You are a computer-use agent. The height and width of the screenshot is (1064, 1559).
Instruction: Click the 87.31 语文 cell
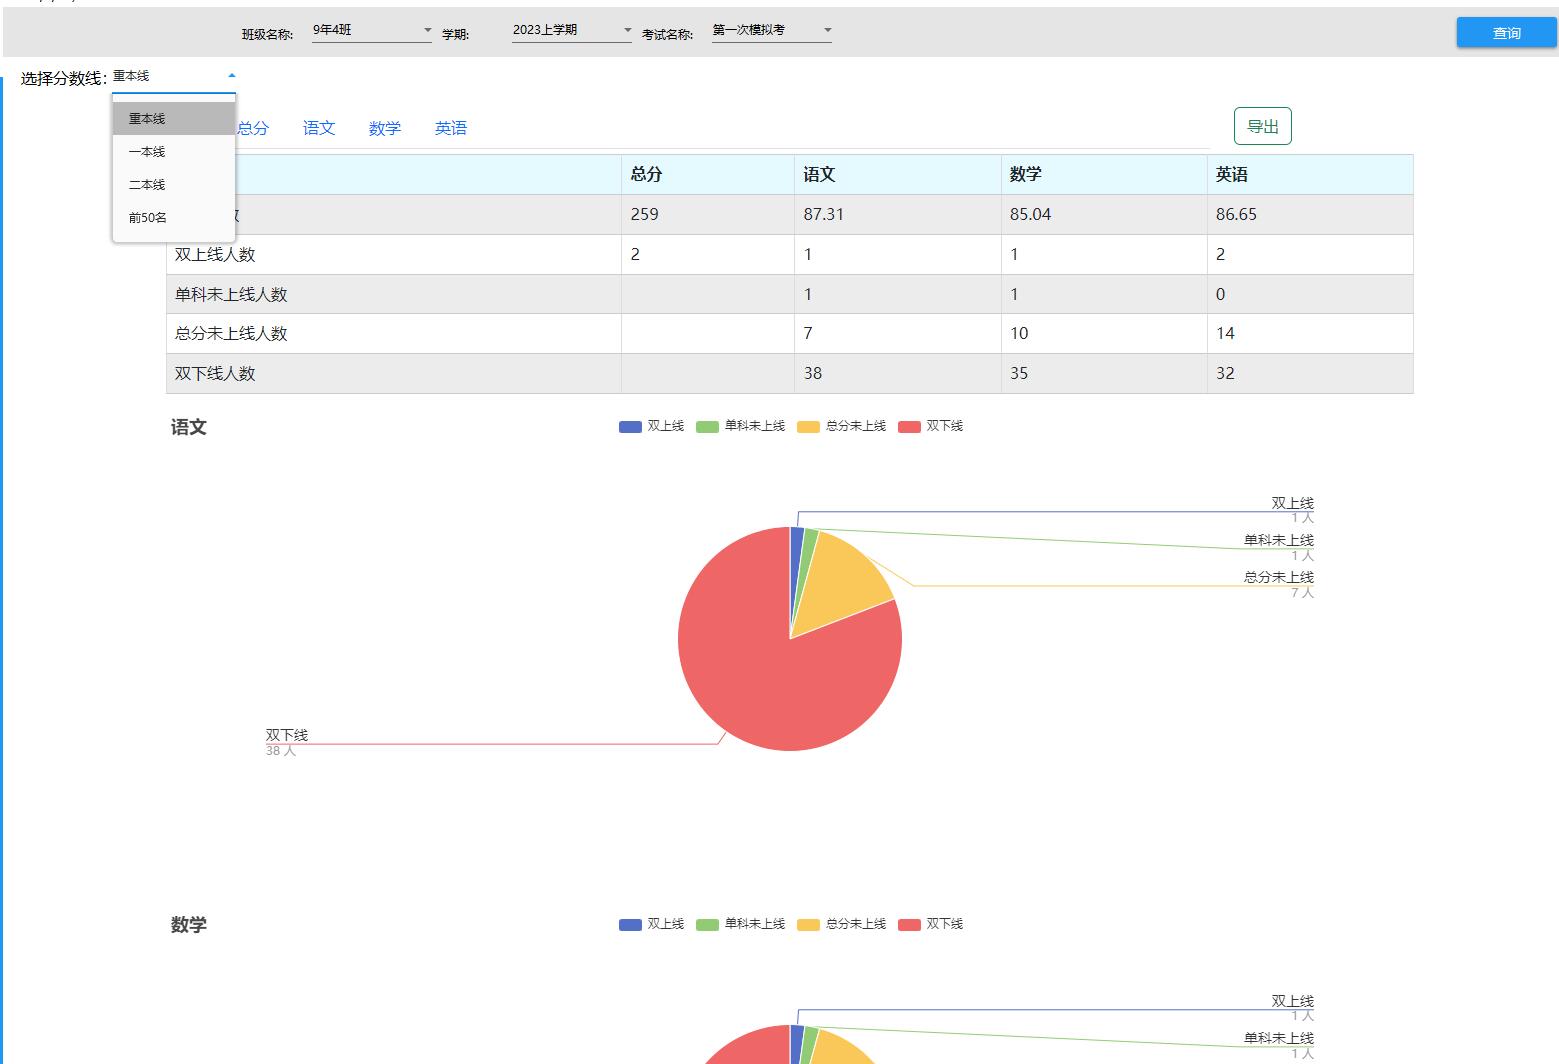click(x=898, y=214)
